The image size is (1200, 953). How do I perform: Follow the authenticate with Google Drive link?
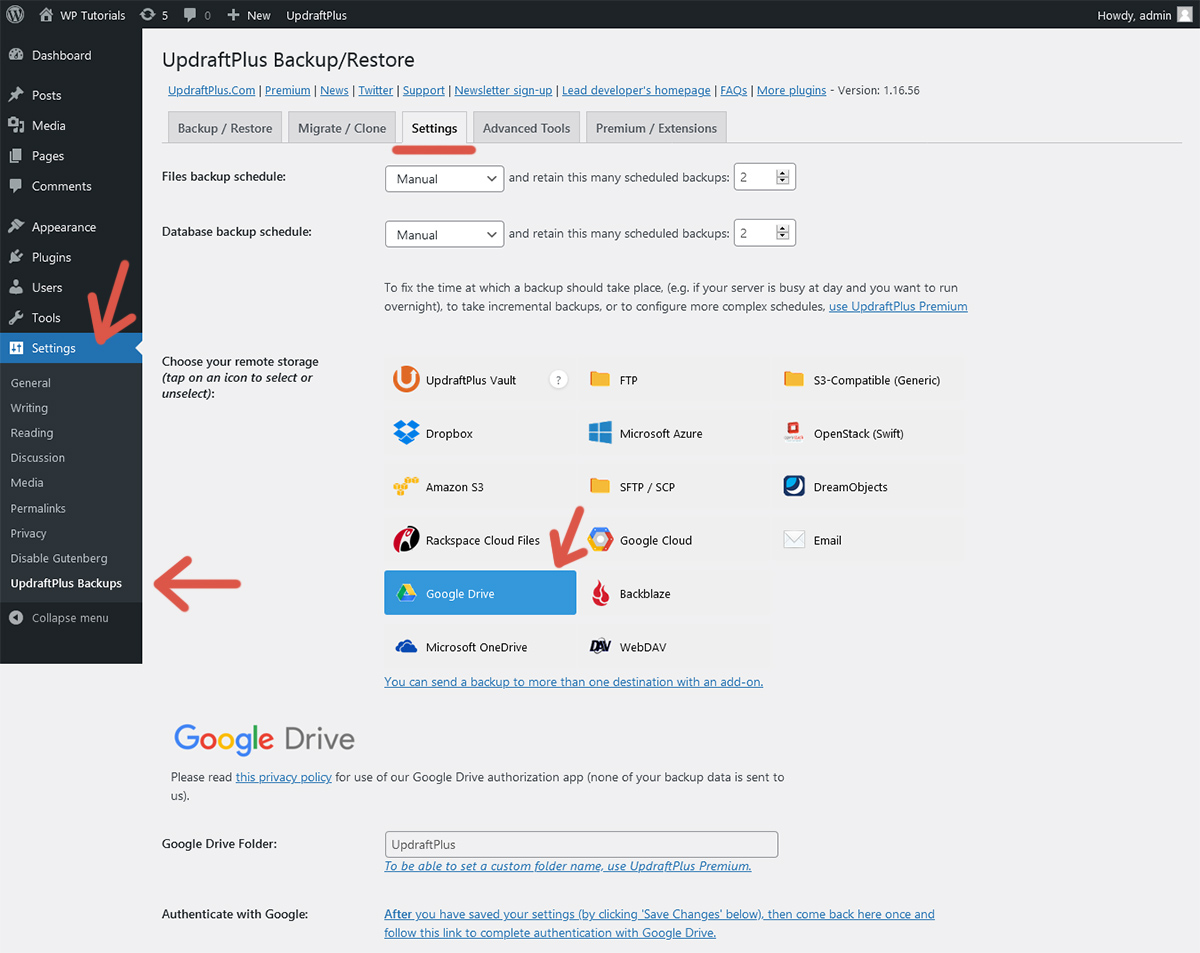(659, 923)
